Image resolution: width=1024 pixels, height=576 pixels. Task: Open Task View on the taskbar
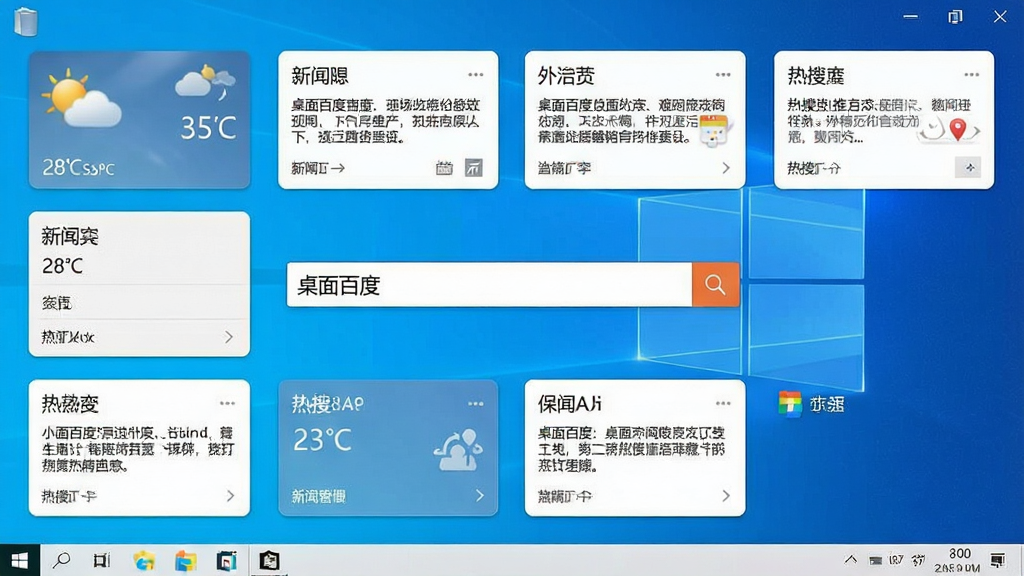pyautogui.click(x=102, y=560)
